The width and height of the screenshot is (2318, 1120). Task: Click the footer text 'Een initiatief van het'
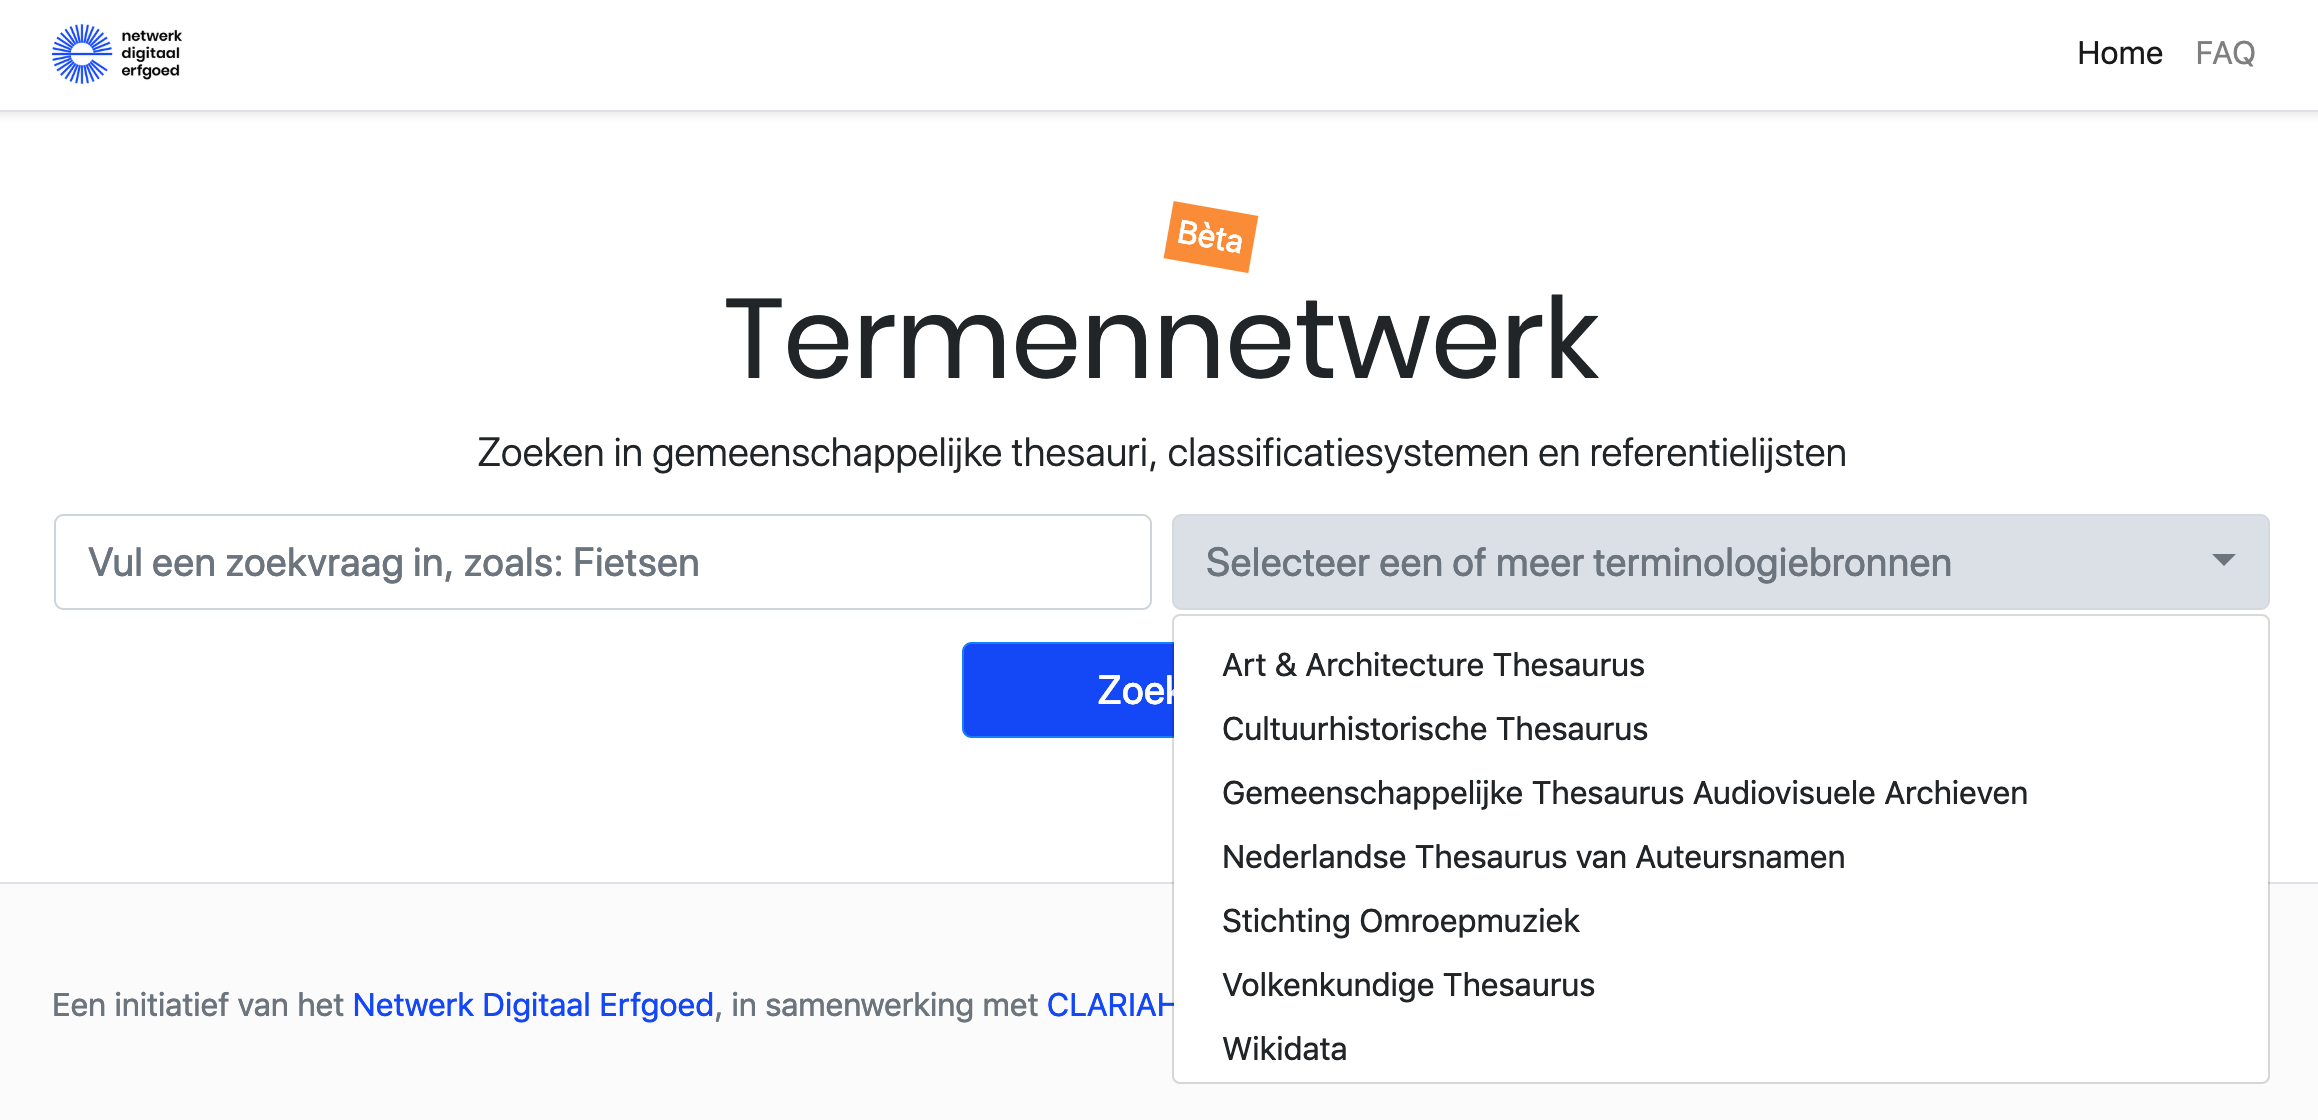point(198,1005)
